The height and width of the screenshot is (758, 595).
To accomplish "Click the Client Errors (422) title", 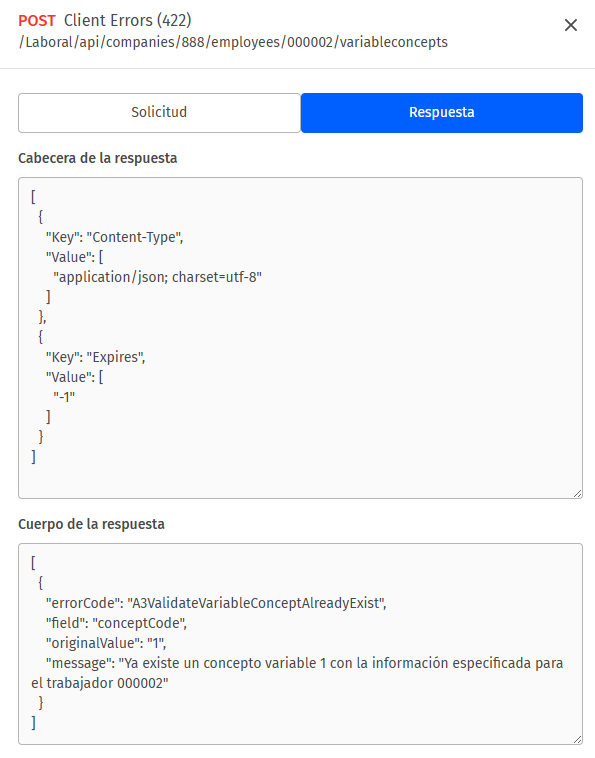I will pos(128,21).
